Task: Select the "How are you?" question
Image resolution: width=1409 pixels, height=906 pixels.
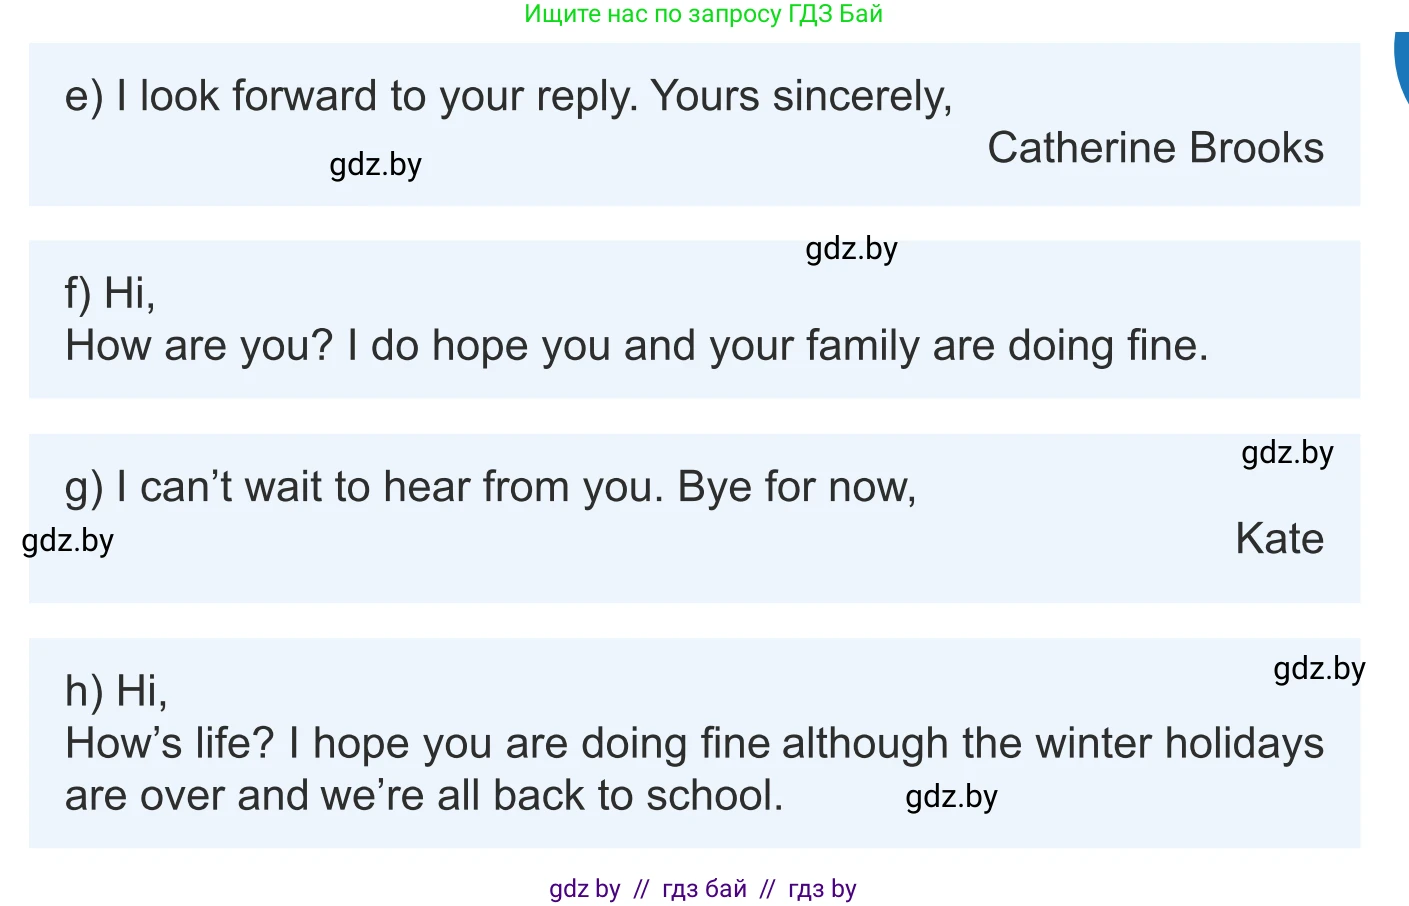Action: click(x=198, y=346)
